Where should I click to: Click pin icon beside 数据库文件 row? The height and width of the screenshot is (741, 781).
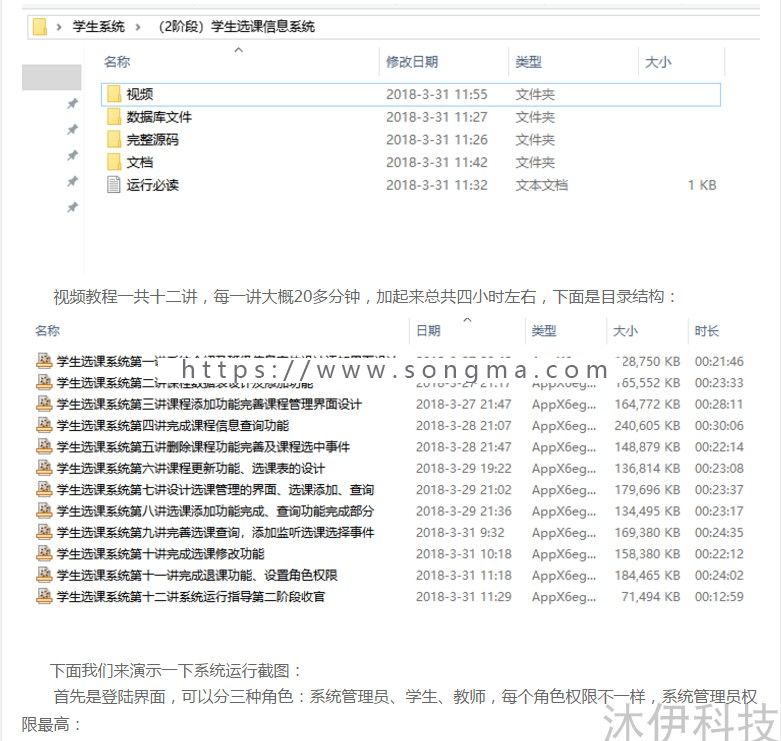click(73, 129)
